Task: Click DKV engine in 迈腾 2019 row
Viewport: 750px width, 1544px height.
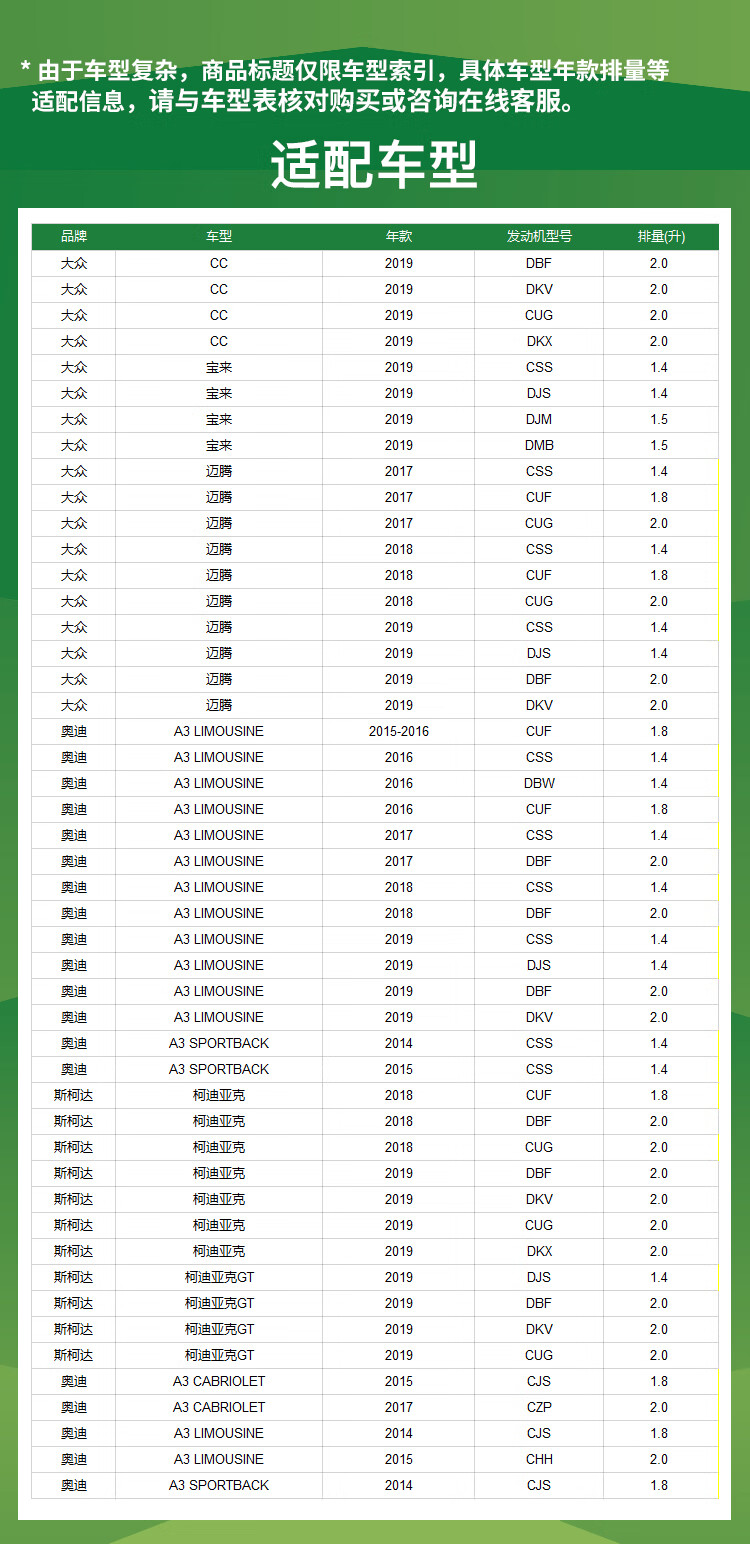Action: point(539,705)
